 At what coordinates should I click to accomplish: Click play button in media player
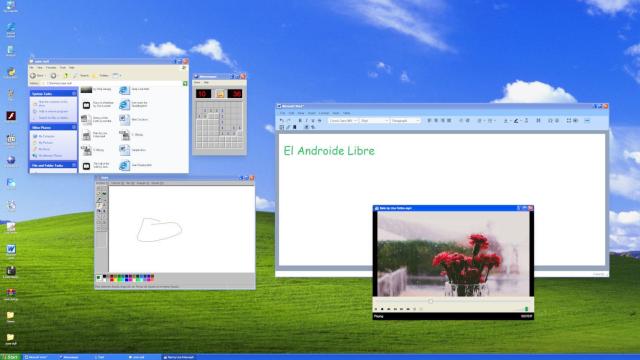click(376, 309)
